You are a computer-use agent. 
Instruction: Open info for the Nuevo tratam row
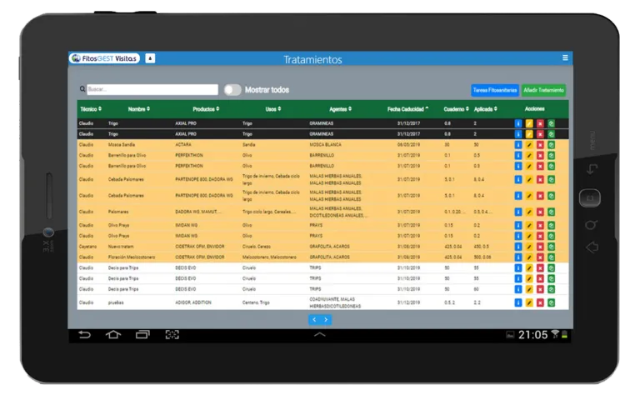518,245
